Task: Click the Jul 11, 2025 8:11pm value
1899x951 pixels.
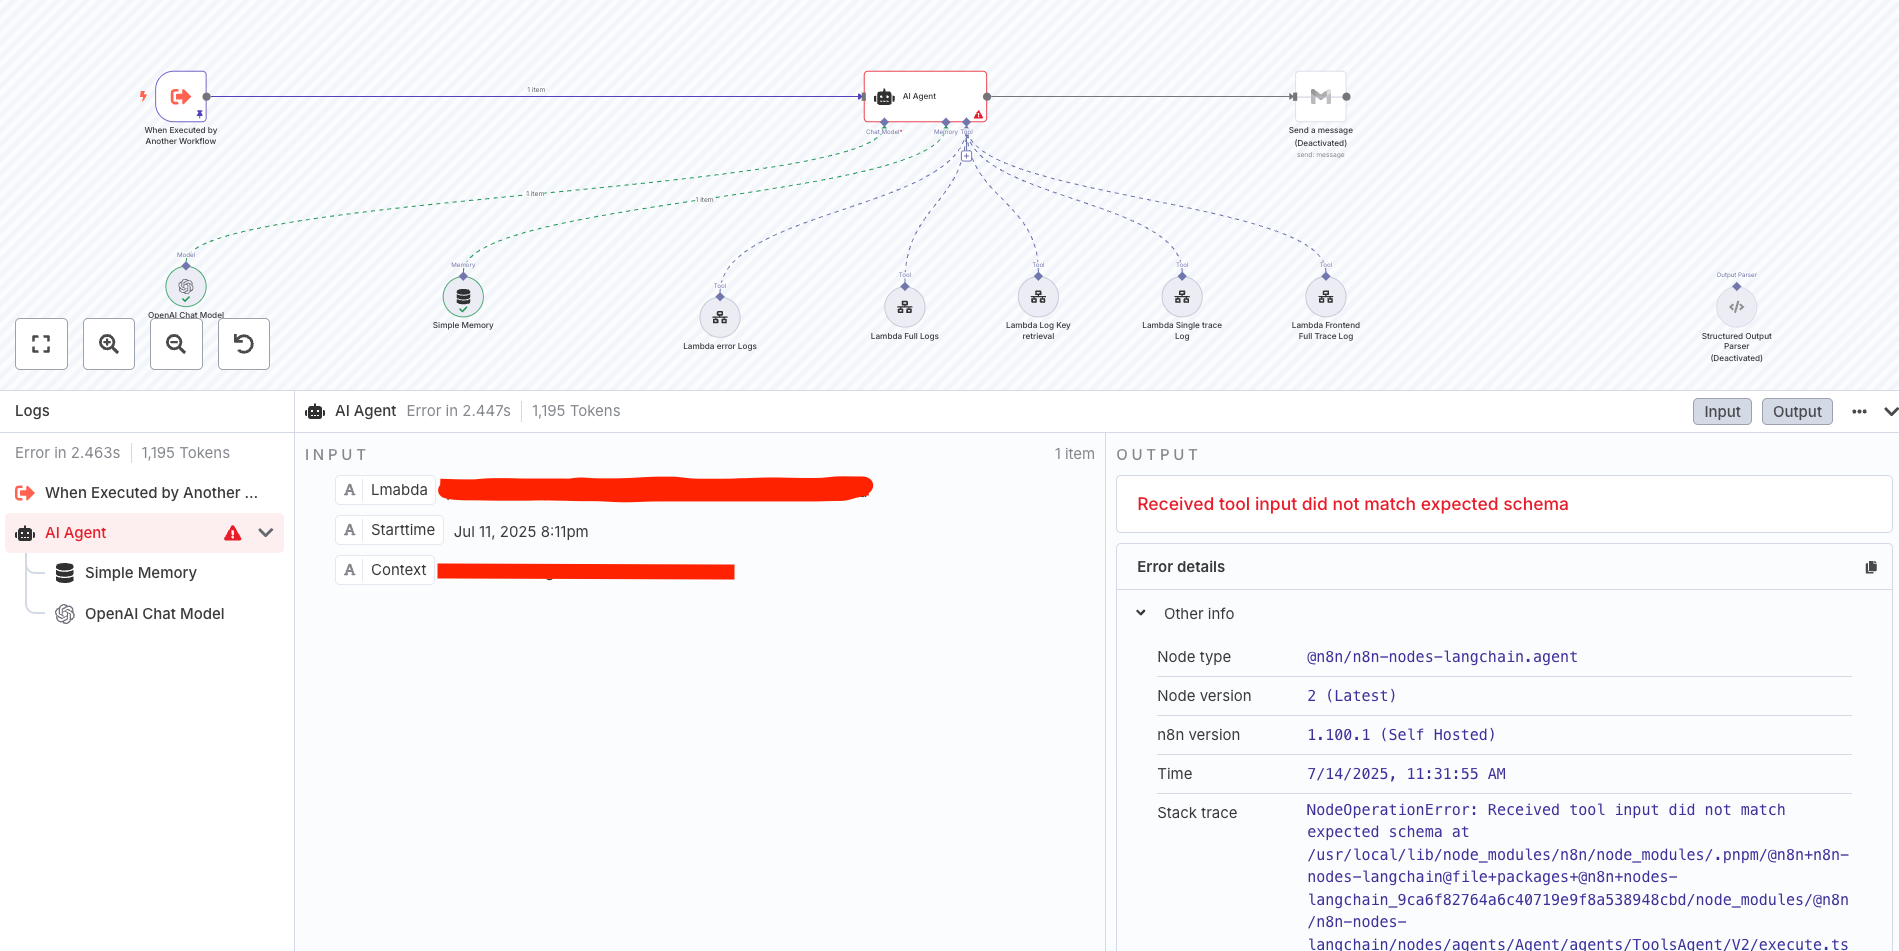Action: pyautogui.click(x=521, y=532)
